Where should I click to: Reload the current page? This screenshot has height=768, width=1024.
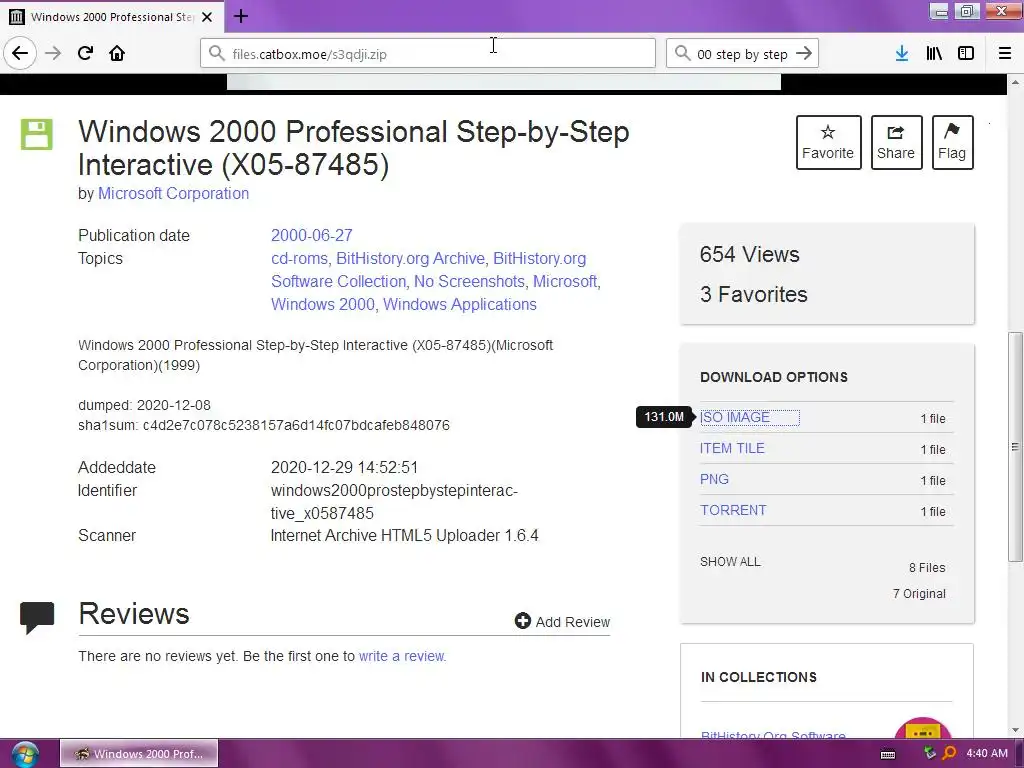pyautogui.click(x=85, y=53)
